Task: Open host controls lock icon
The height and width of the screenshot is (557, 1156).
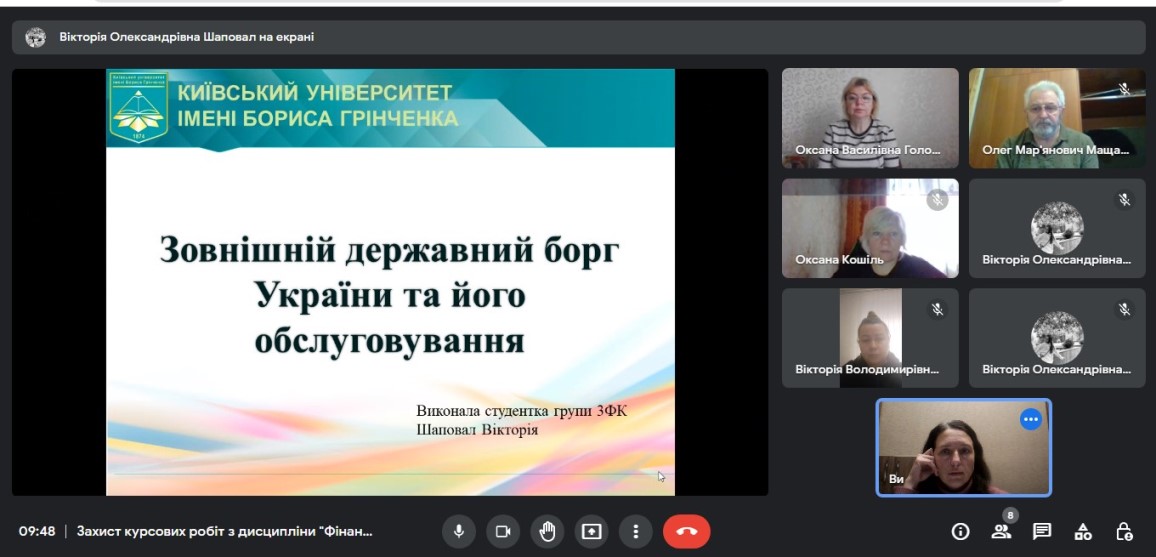Action: (1124, 531)
